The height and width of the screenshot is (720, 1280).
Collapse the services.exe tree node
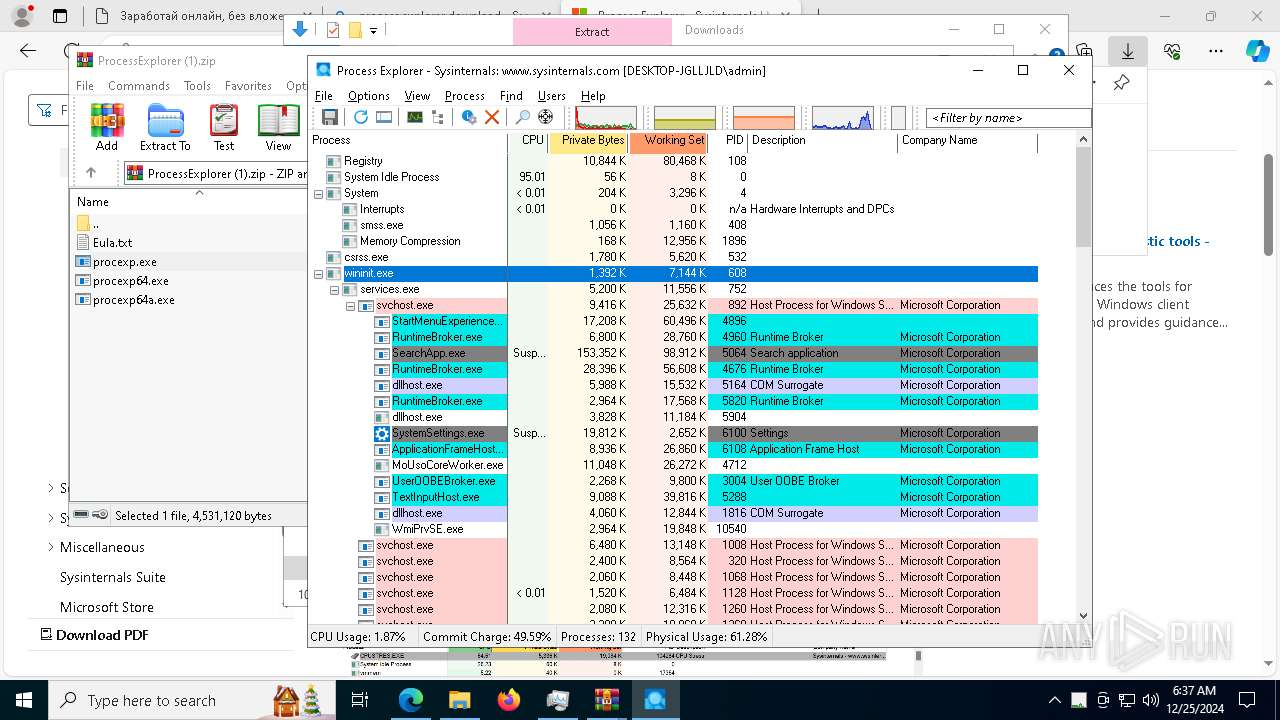pyautogui.click(x=334, y=289)
